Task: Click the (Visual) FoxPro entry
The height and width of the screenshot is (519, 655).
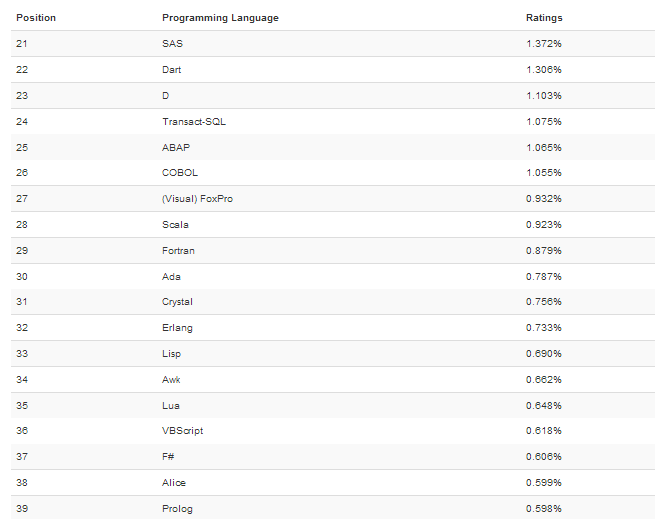Action: tap(198, 199)
